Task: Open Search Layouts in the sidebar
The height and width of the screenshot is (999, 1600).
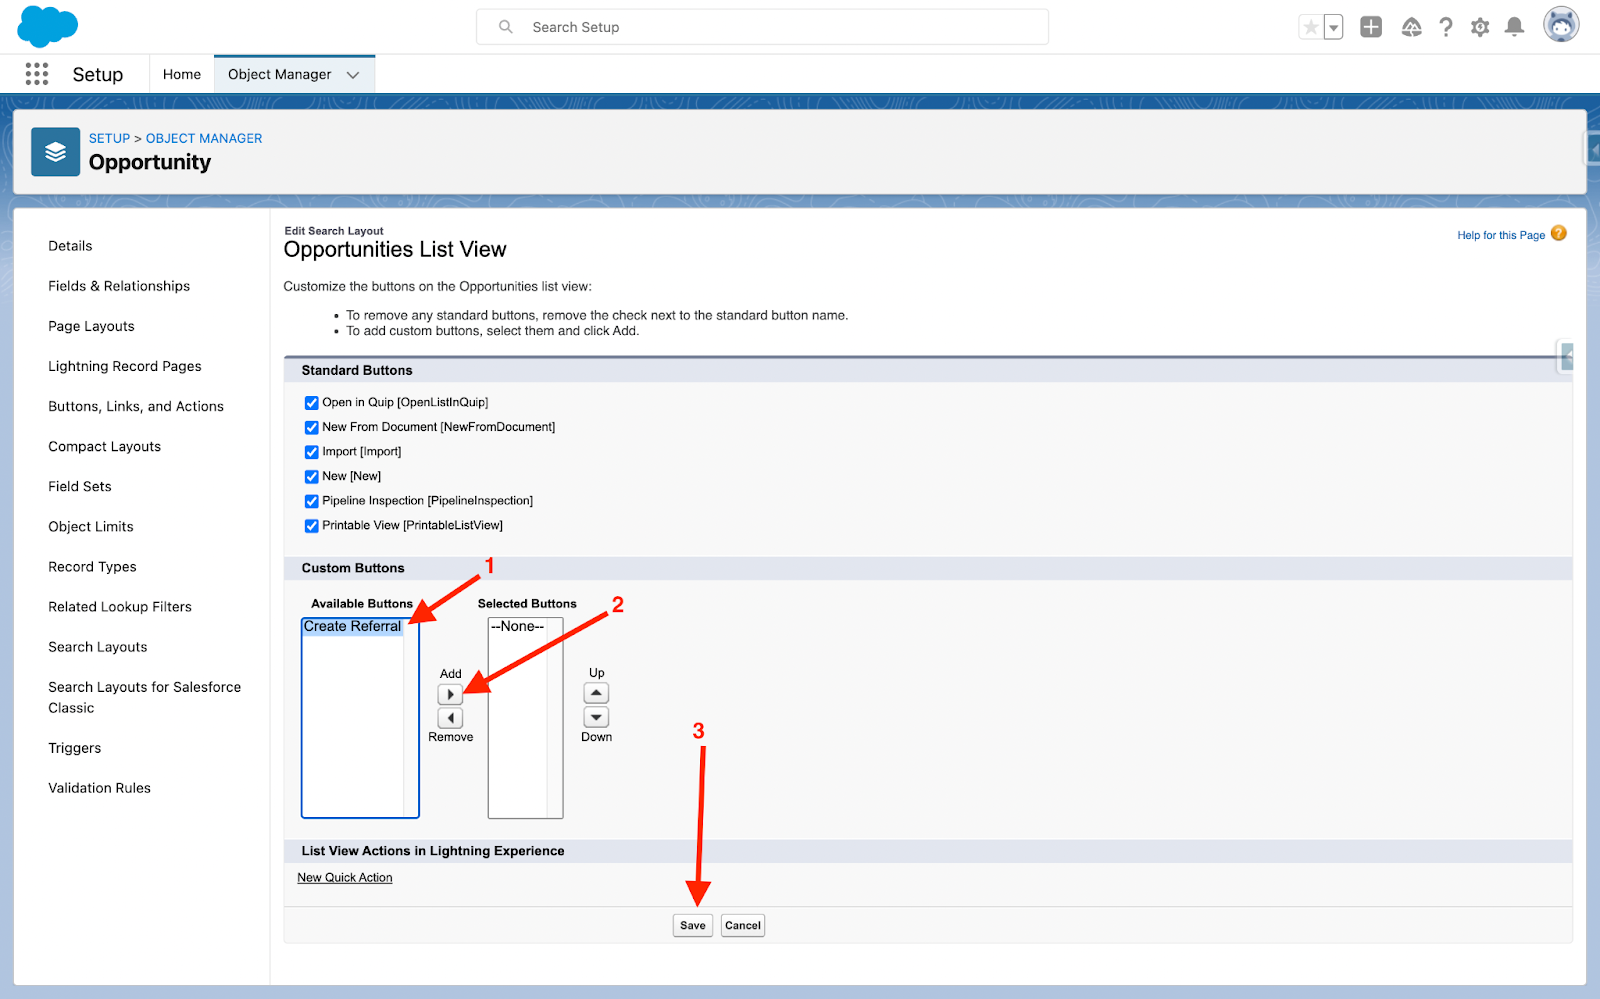Action: [98, 646]
